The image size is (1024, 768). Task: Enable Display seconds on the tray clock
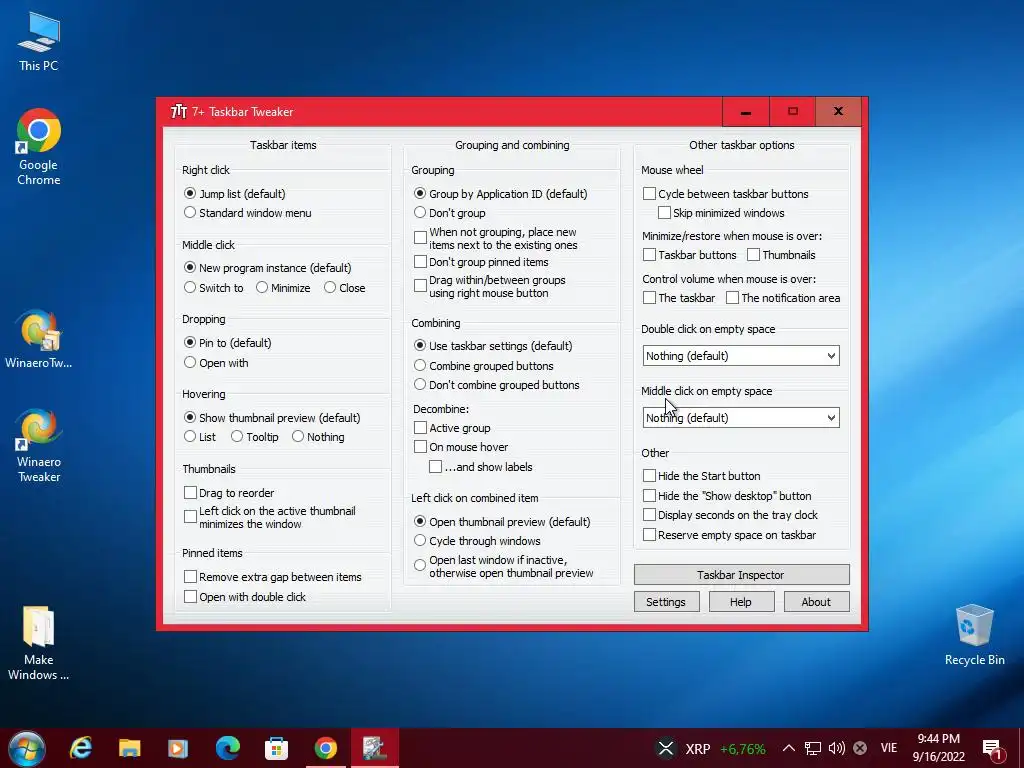(x=730, y=515)
